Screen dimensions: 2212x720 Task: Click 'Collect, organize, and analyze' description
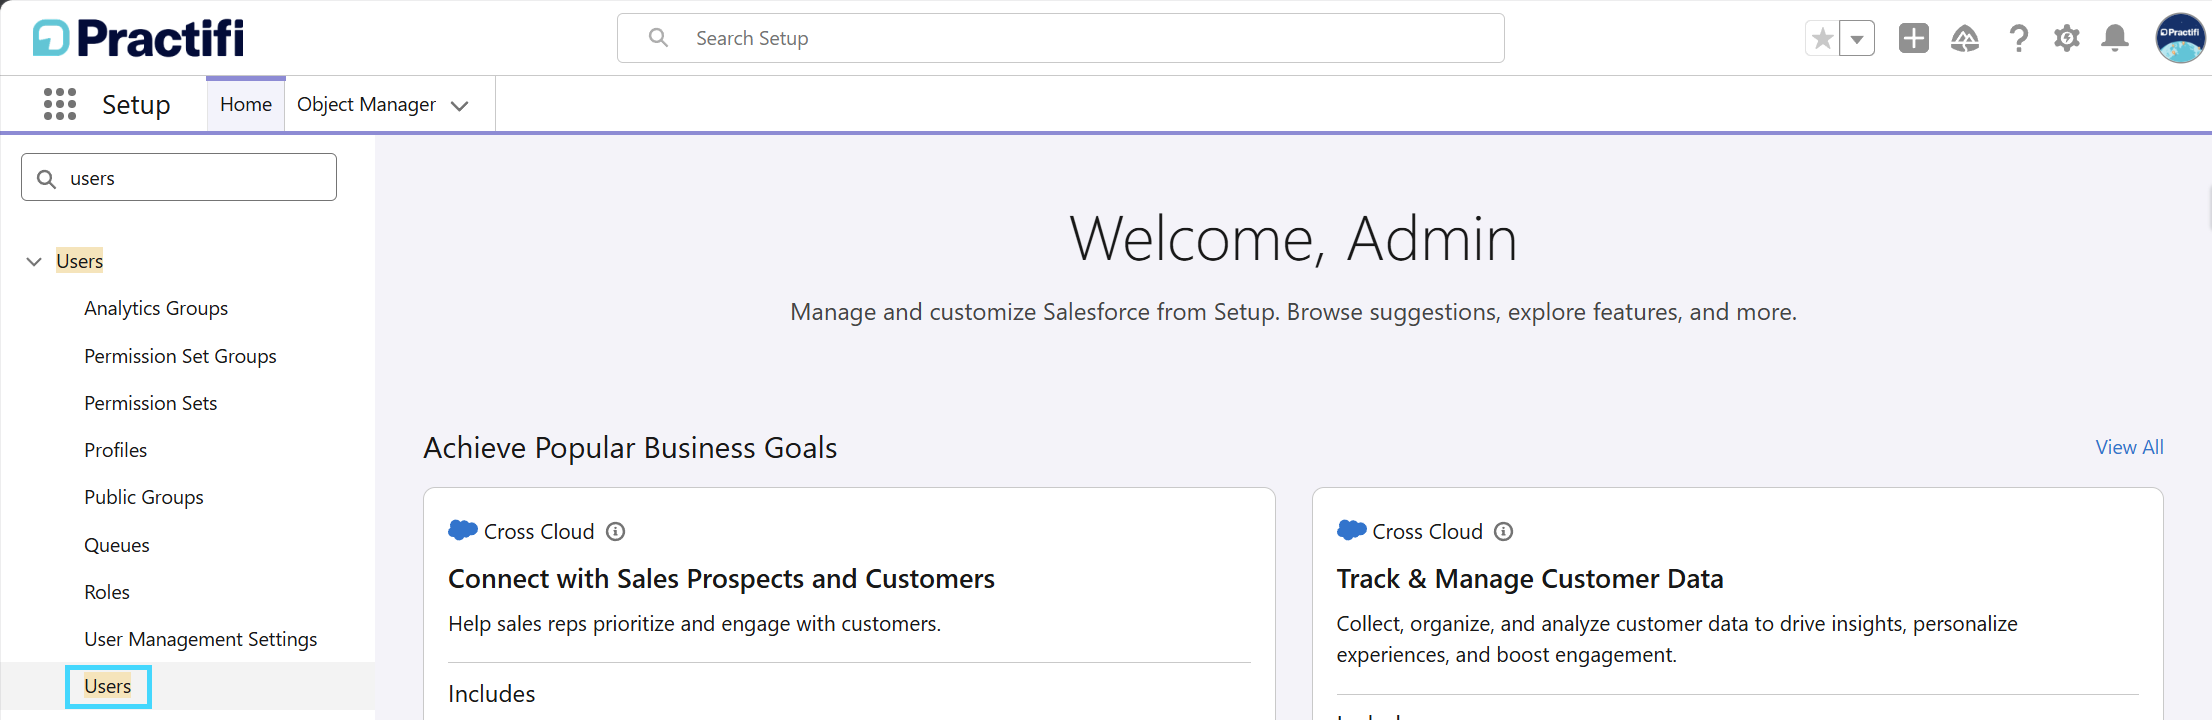point(1677,639)
